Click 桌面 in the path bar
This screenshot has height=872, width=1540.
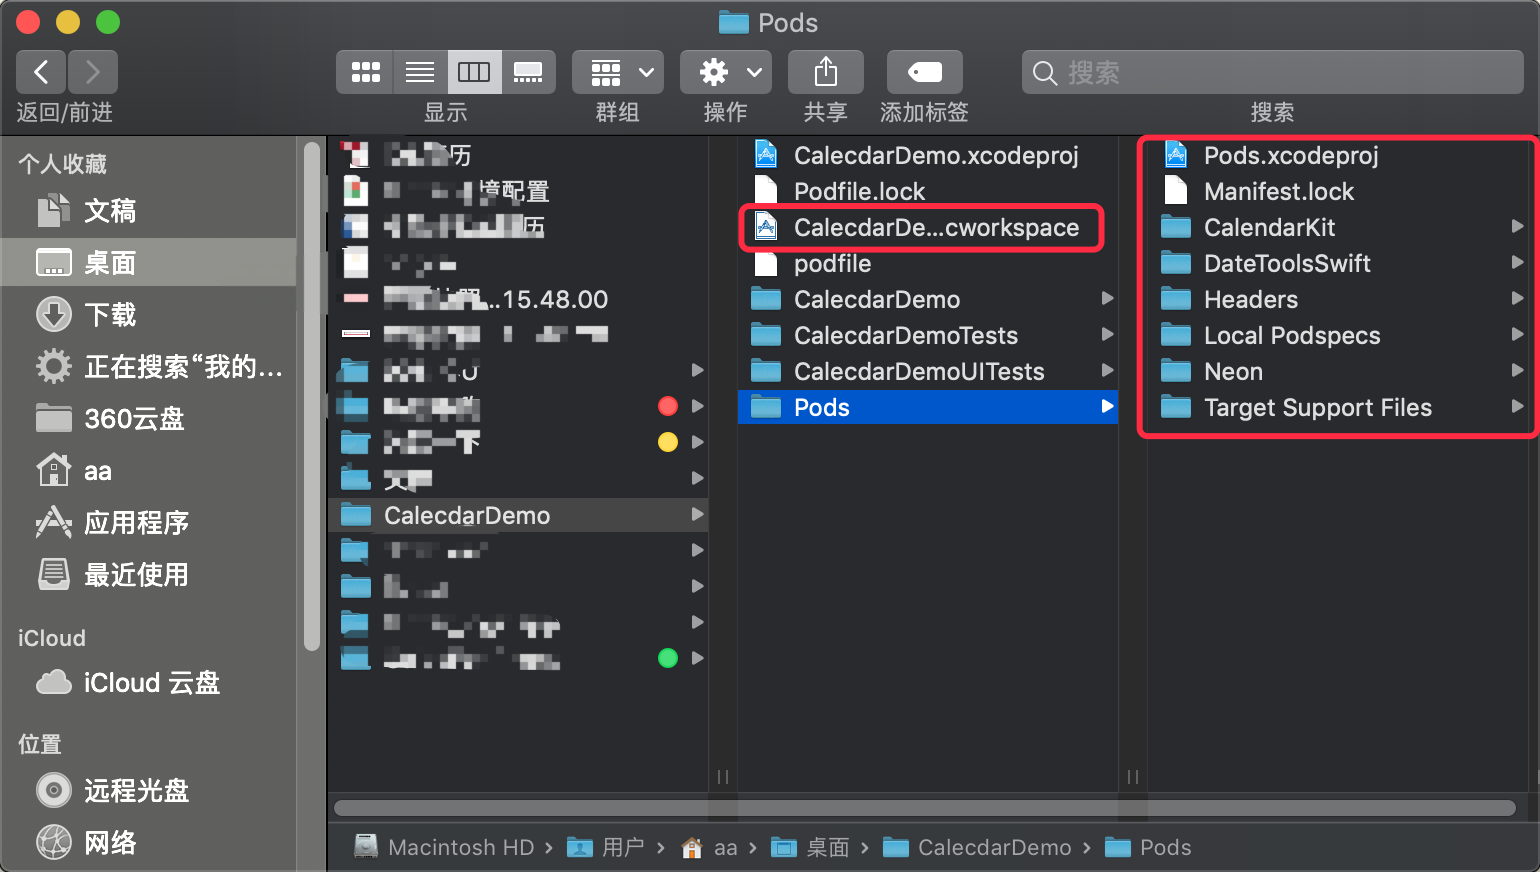(x=811, y=847)
